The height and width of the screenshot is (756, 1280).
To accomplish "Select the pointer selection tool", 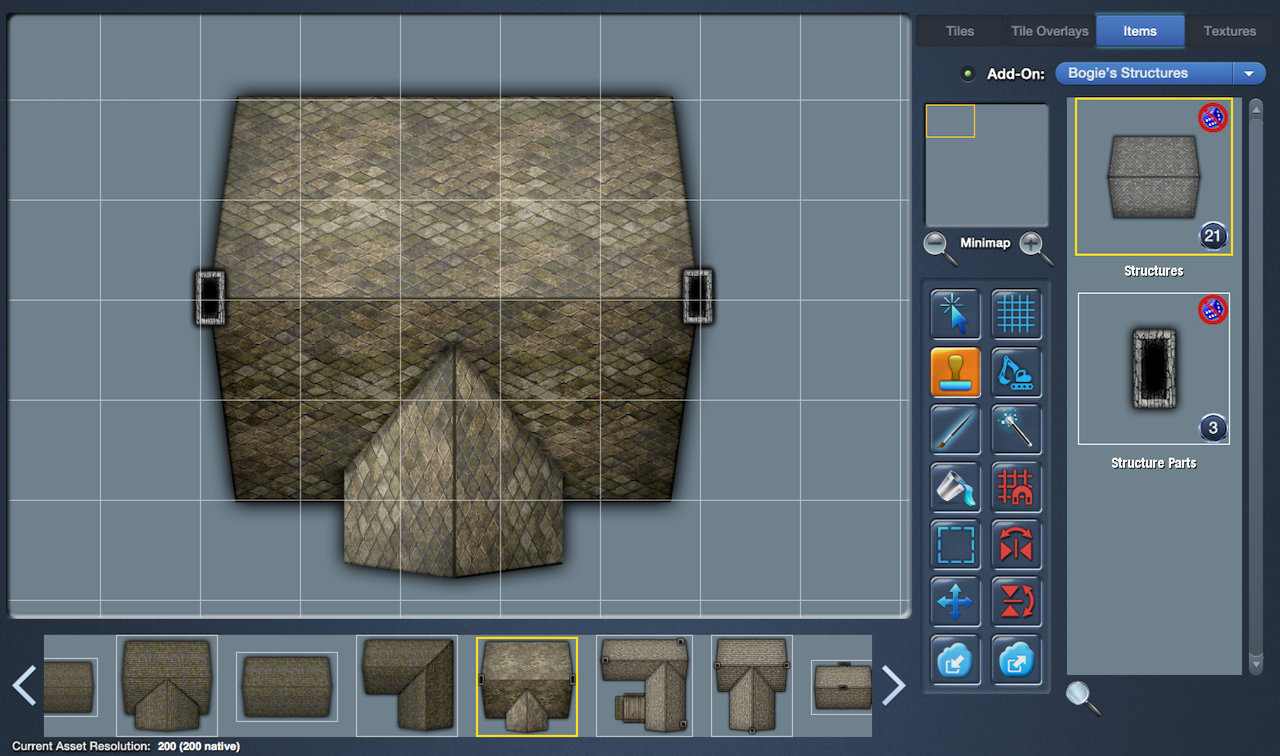I will click(x=955, y=315).
